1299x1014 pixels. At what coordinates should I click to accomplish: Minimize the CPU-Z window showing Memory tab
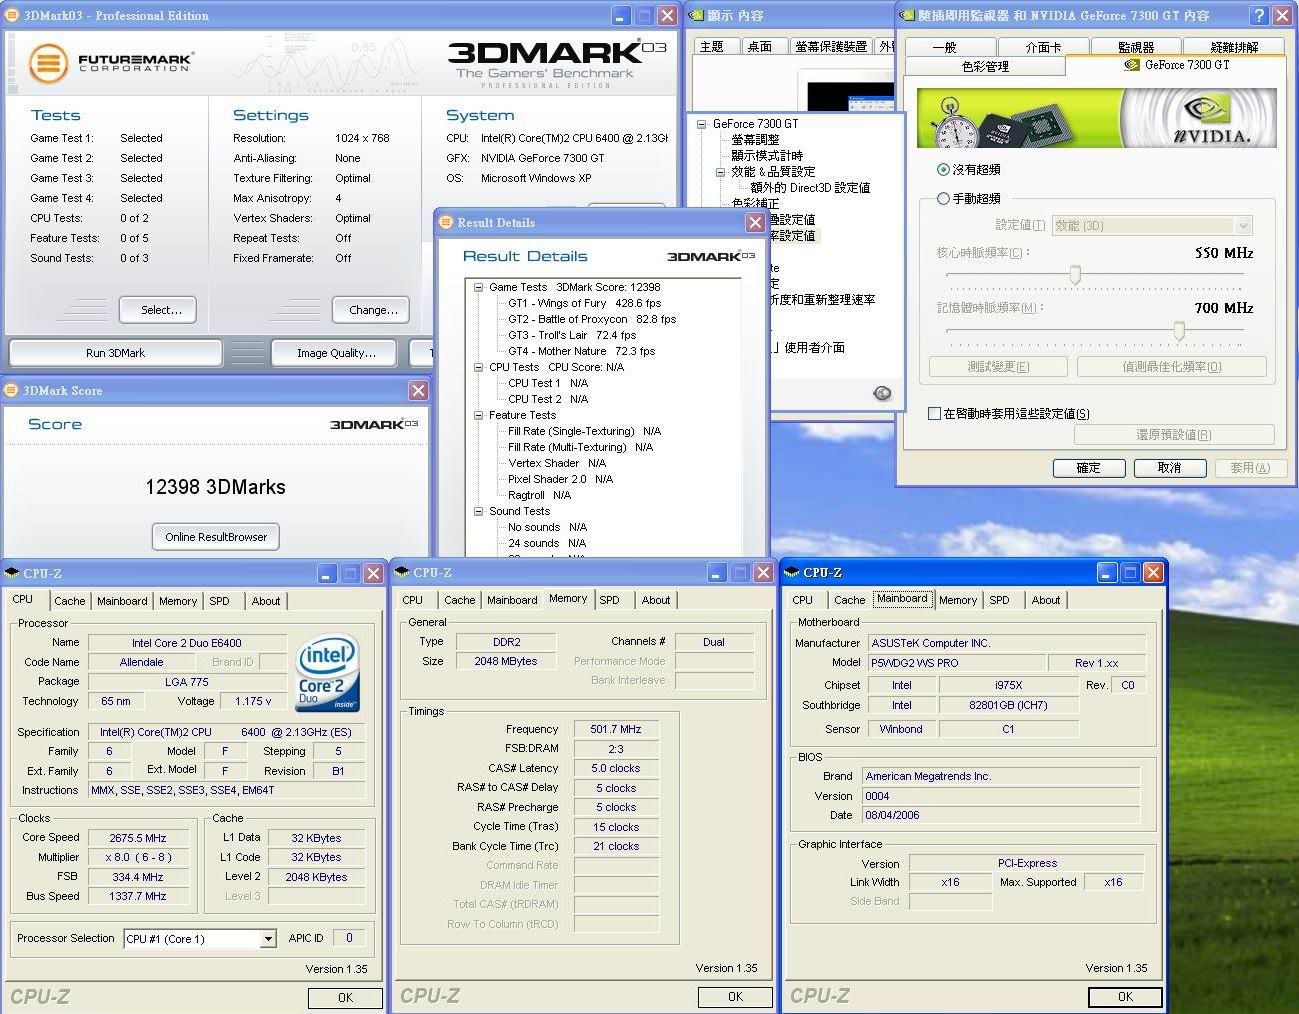pos(718,572)
